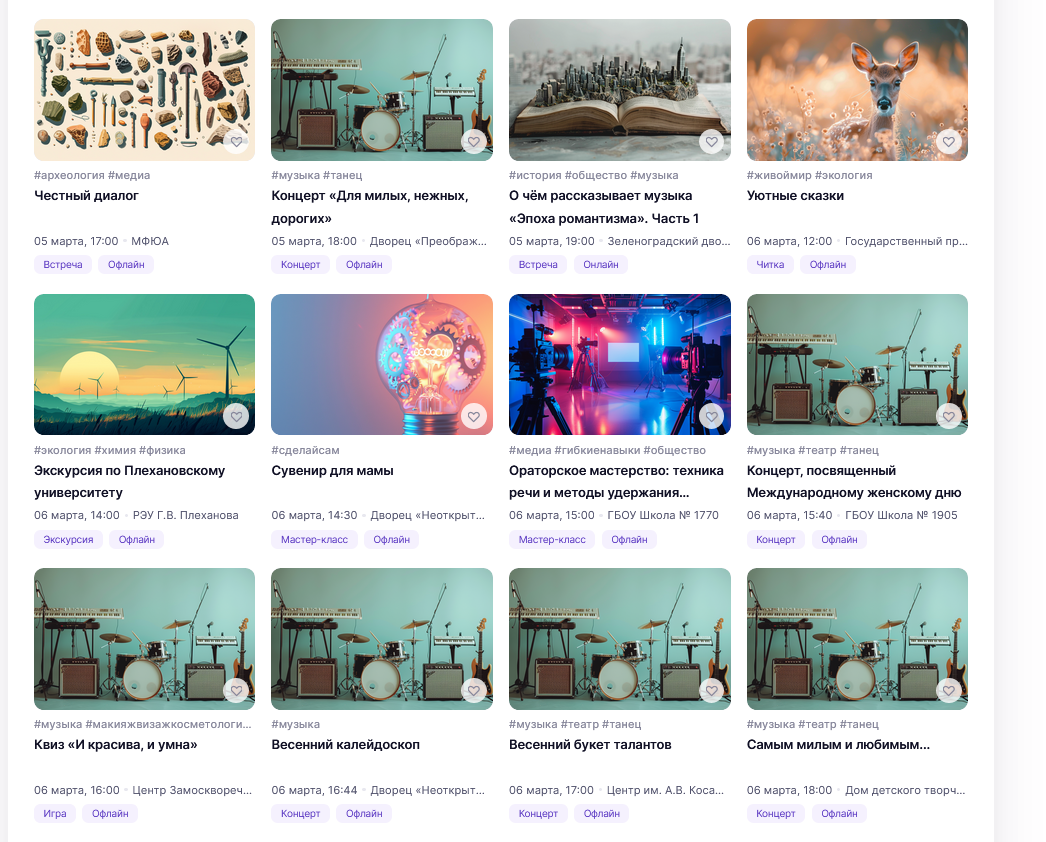Heart the Международному женскому дню concert card

pos(949,416)
